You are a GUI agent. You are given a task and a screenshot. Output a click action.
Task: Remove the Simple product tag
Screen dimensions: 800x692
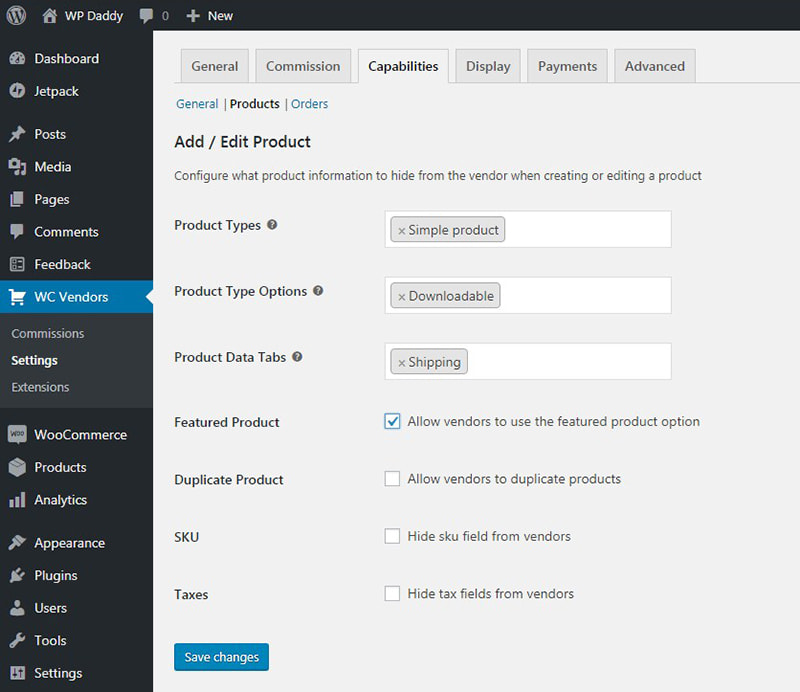[402, 231]
